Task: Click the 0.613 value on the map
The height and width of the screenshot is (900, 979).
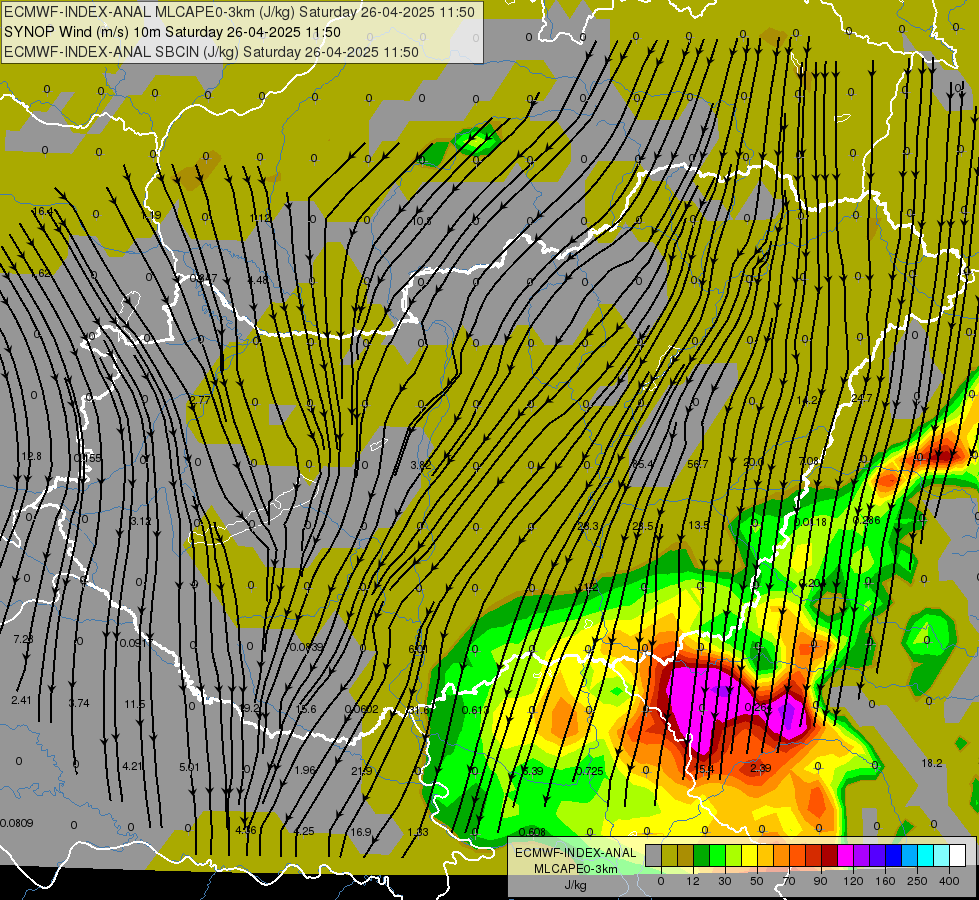Action: (x=476, y=710)
